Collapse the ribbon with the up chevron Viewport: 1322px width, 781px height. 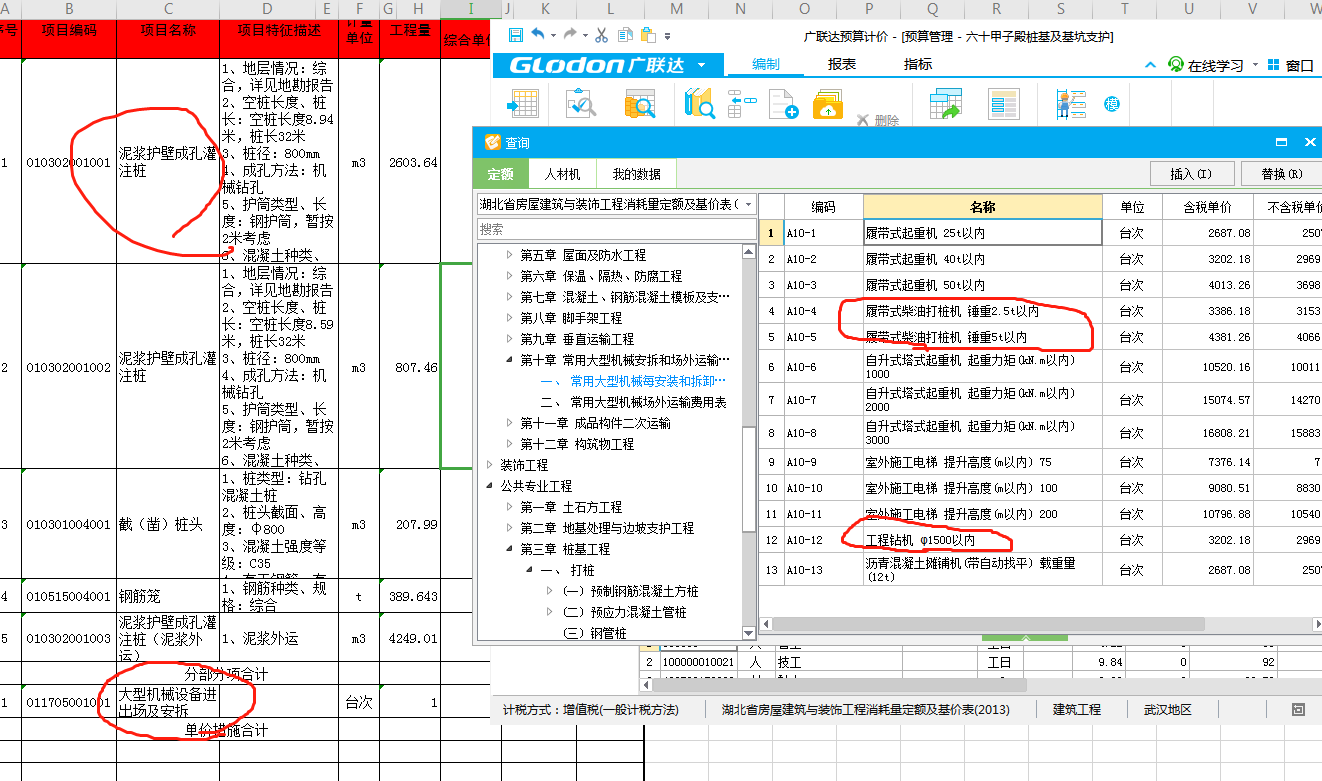click(x=1151, y=65)
